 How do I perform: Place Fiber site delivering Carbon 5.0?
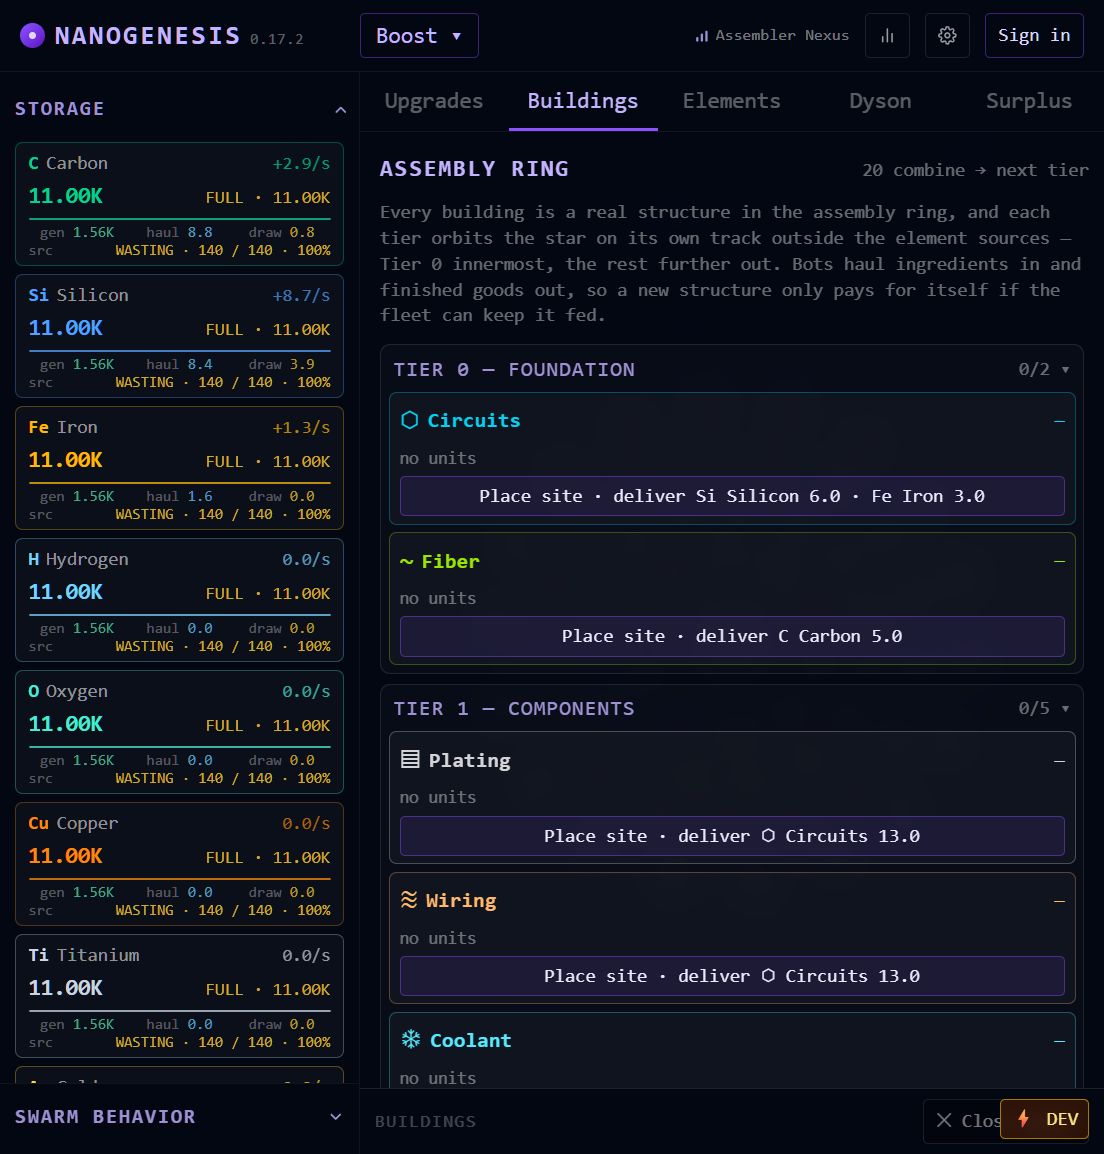pos(732,636)
